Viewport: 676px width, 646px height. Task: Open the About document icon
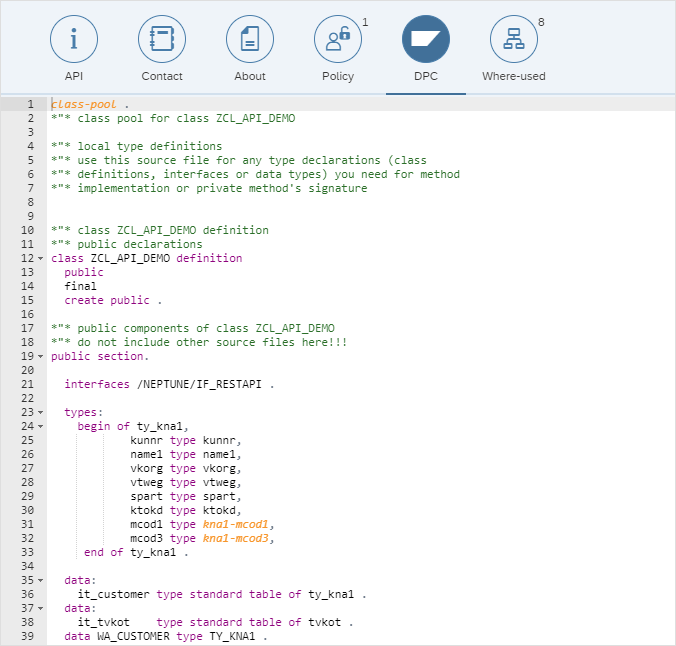[250, 39]
